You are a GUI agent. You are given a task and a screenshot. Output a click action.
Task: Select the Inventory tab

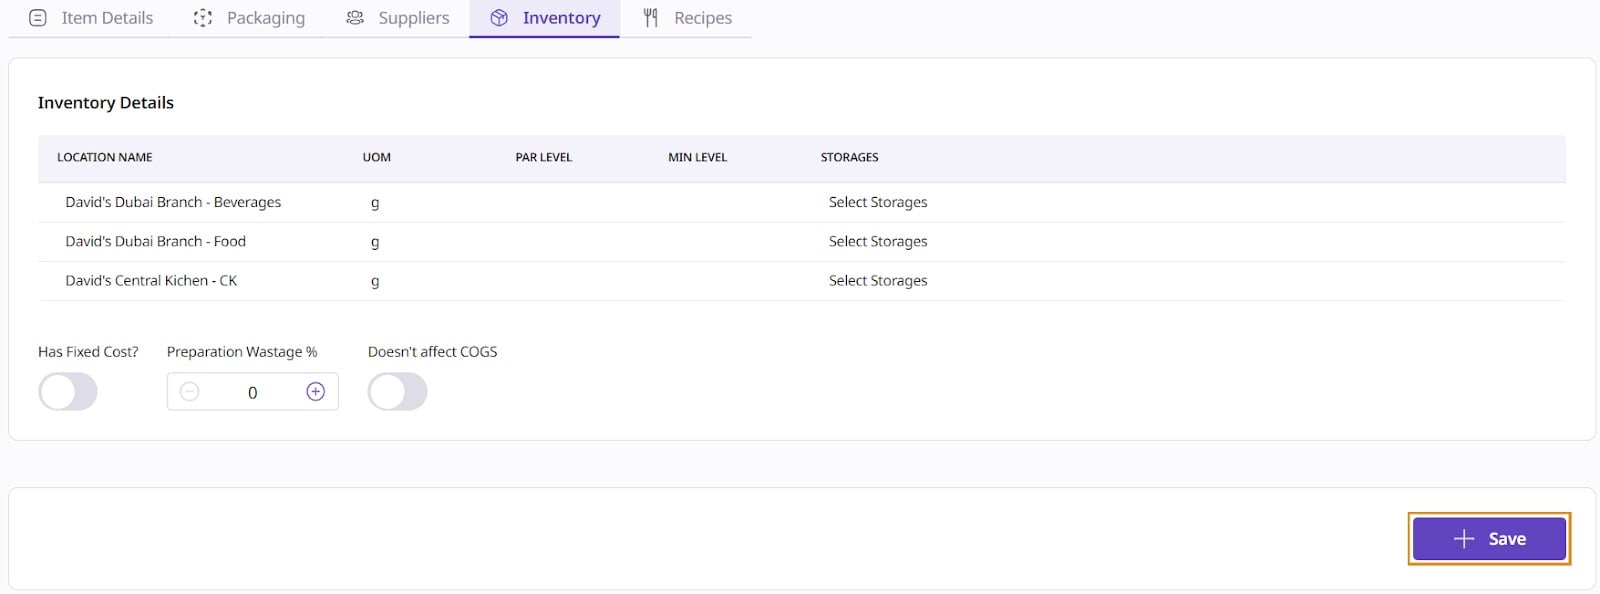[x=544, y=18]
